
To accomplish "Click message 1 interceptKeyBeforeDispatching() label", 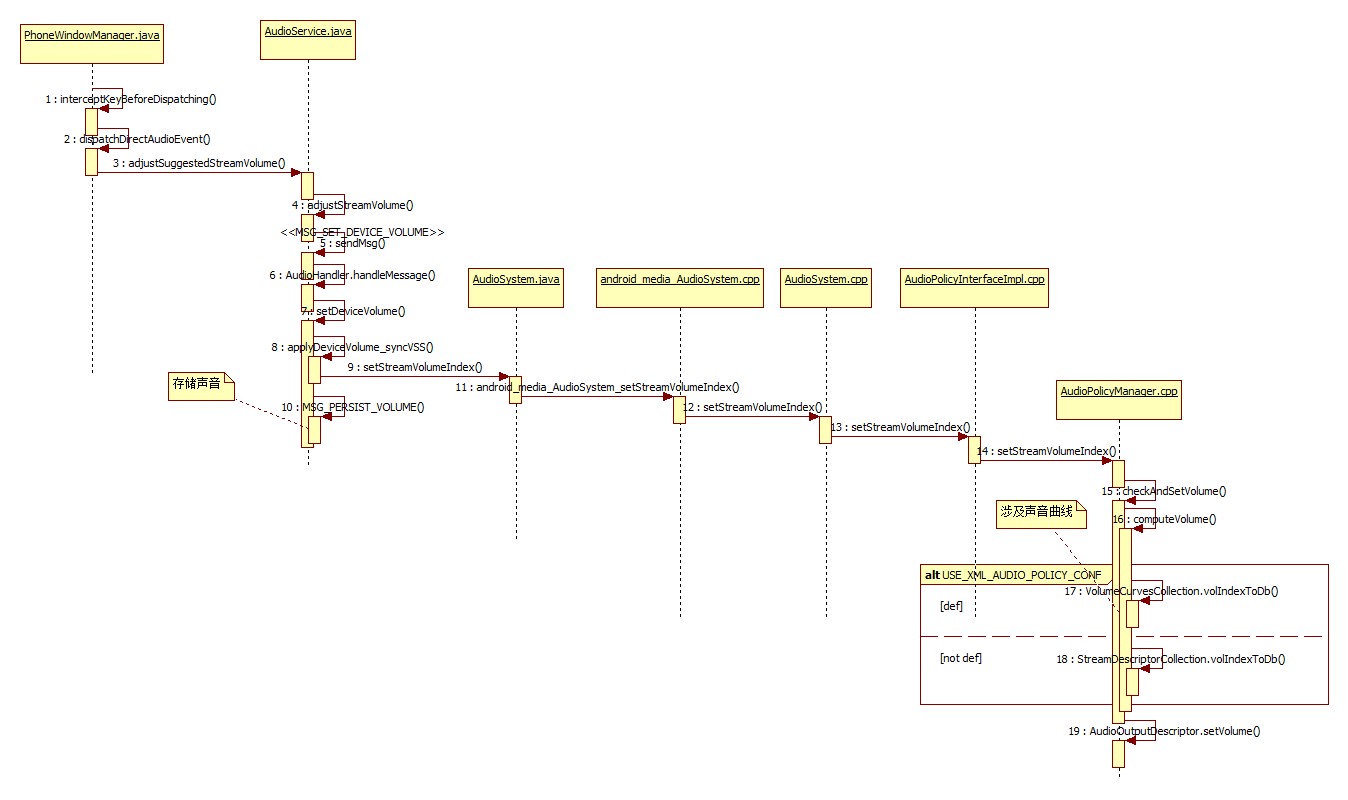I will point(131,99).
